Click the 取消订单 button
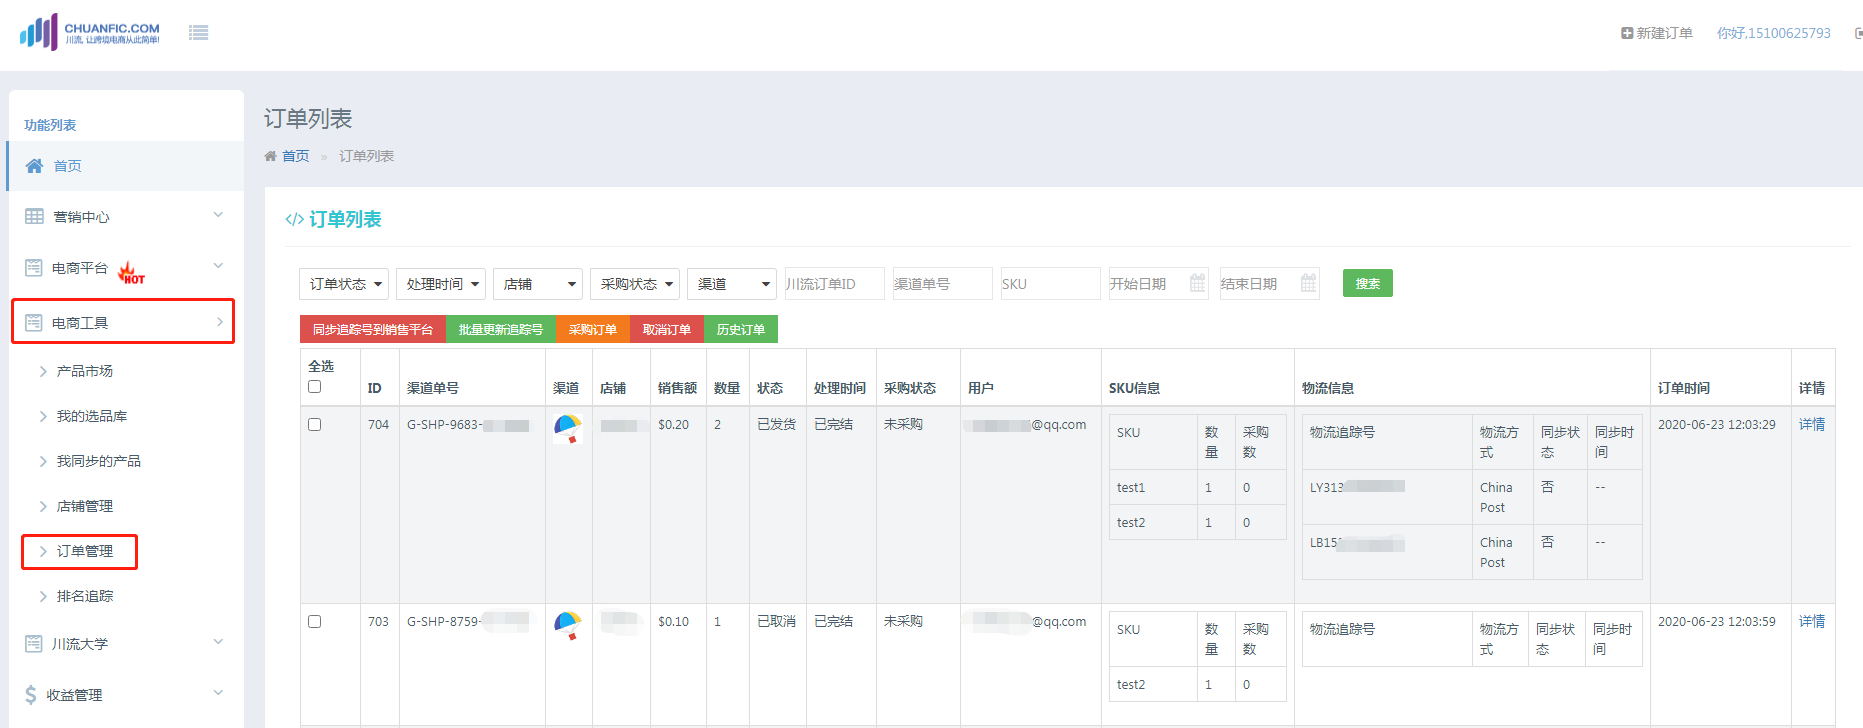The image size is (1863, 728). (667, 329)
